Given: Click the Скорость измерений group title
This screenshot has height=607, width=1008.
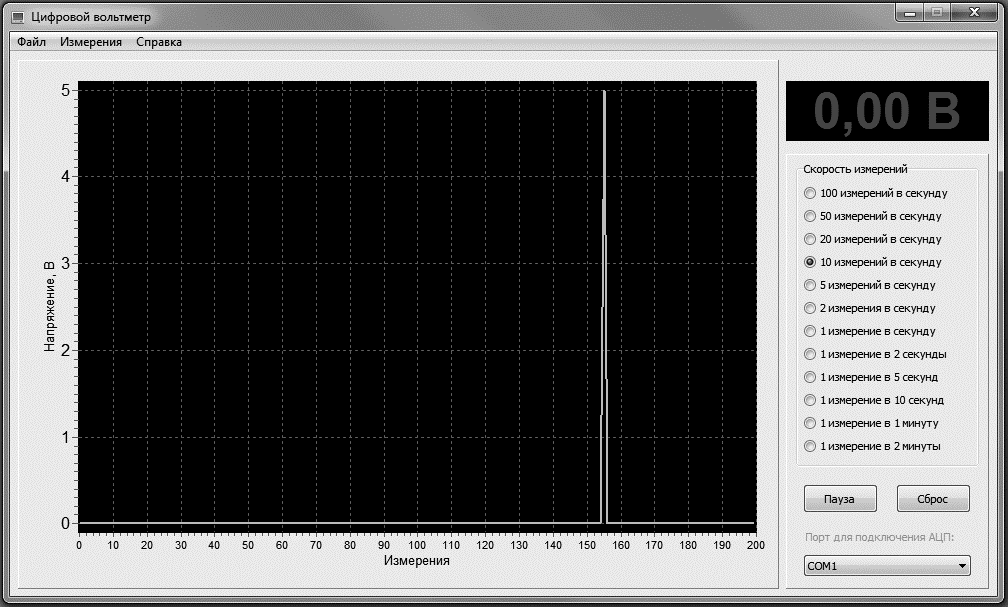Looking at the screenshot, I should click(855, 169).
